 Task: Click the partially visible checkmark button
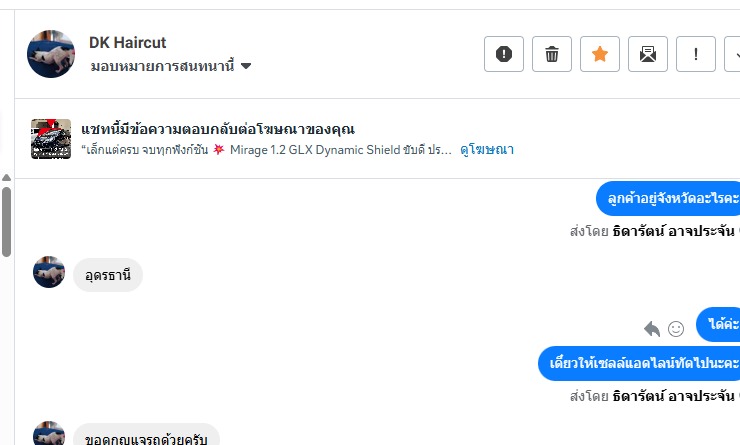pos(733,54)
